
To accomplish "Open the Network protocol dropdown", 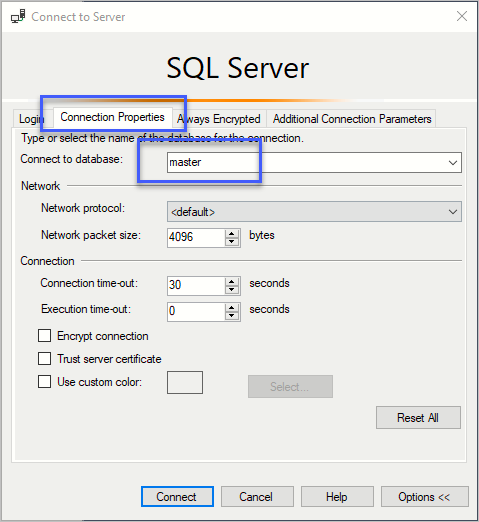I will pos(314,212).
